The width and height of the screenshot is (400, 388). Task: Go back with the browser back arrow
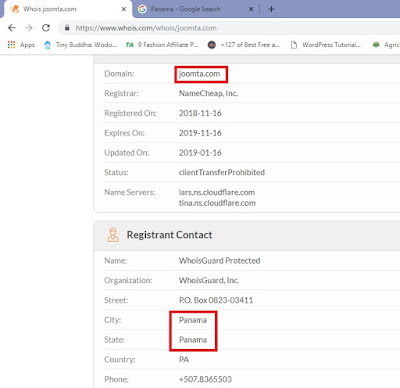(x=12, y=28)
